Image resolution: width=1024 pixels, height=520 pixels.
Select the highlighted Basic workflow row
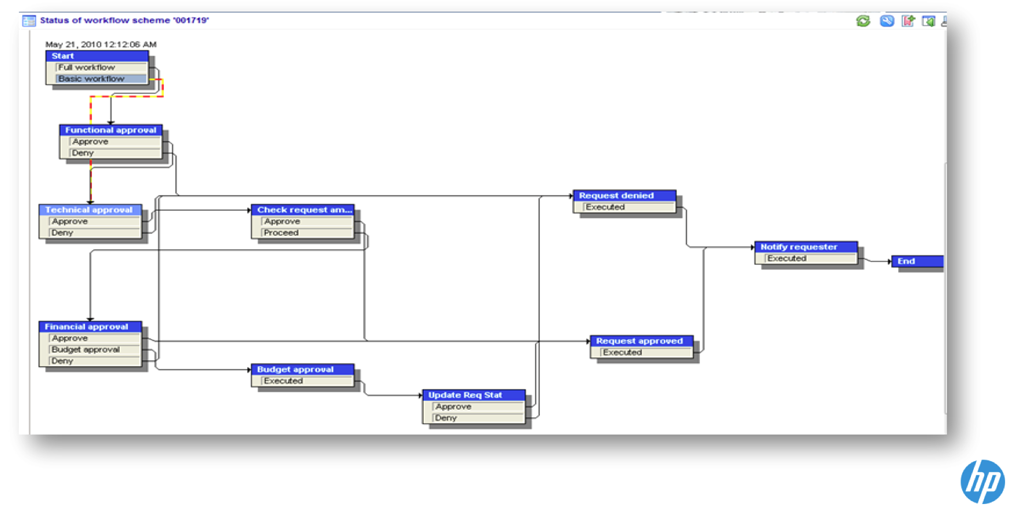click(x=101, y=78)
